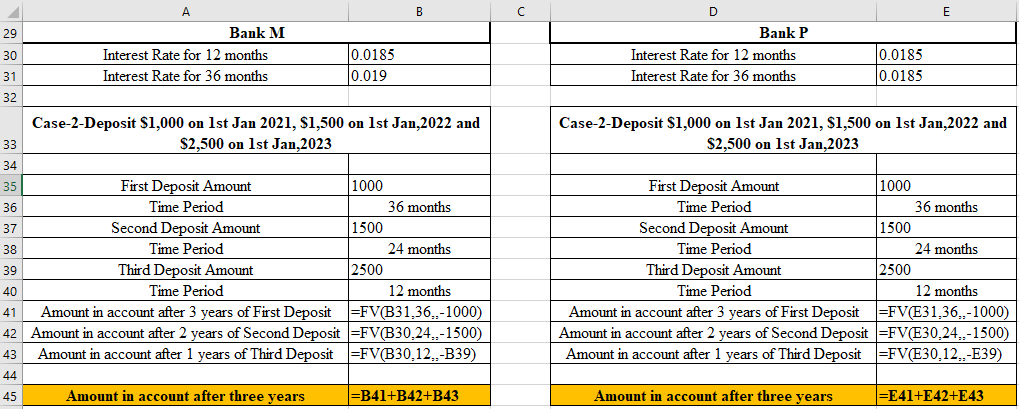Click the 0.019 interest rate cell
This screenshot has width=1019, height=409.
point(418,76)
